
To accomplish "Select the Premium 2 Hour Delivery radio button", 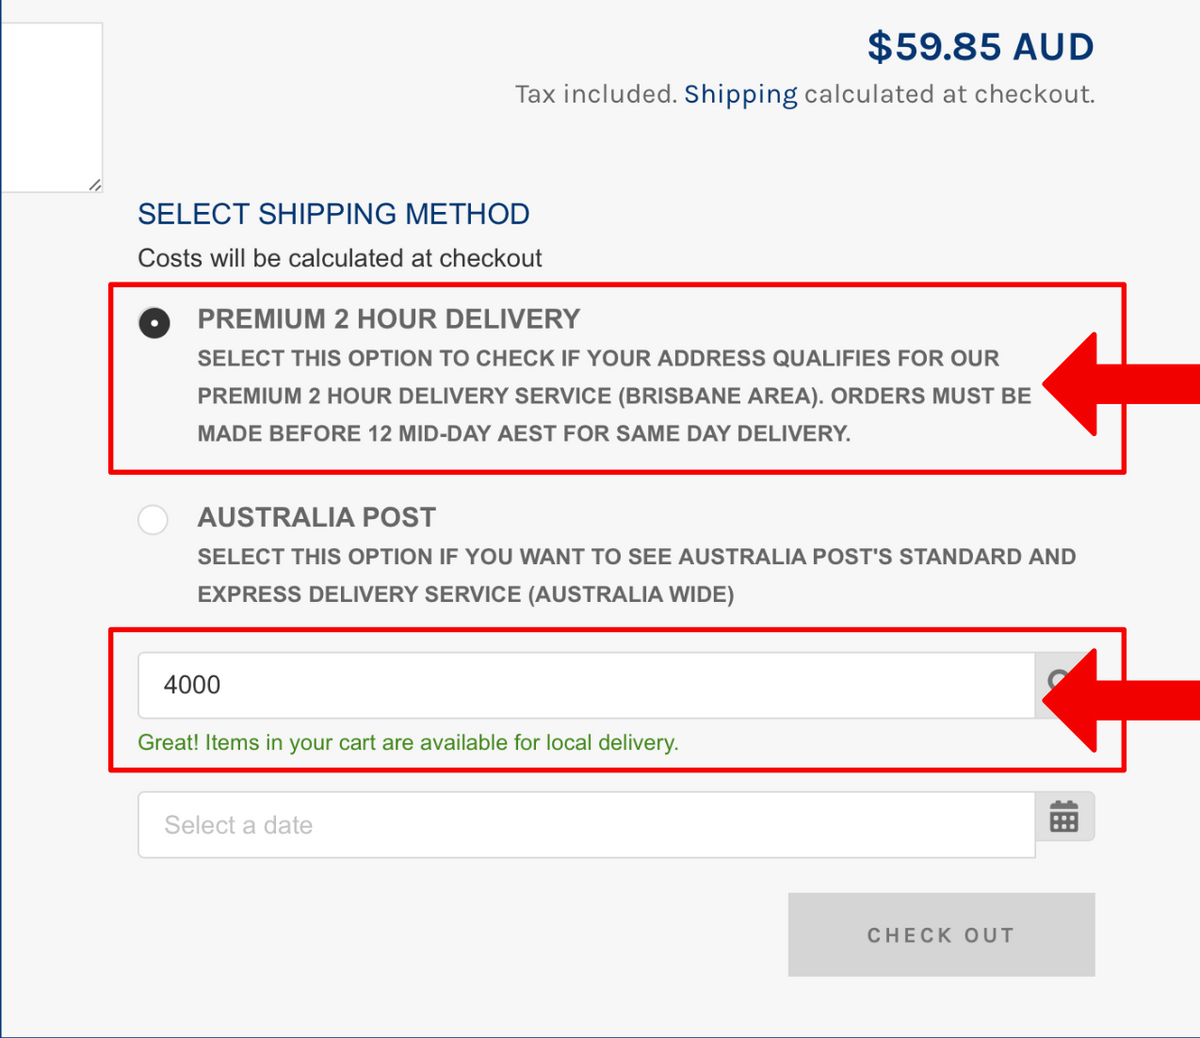I will [x=154, y=323].
